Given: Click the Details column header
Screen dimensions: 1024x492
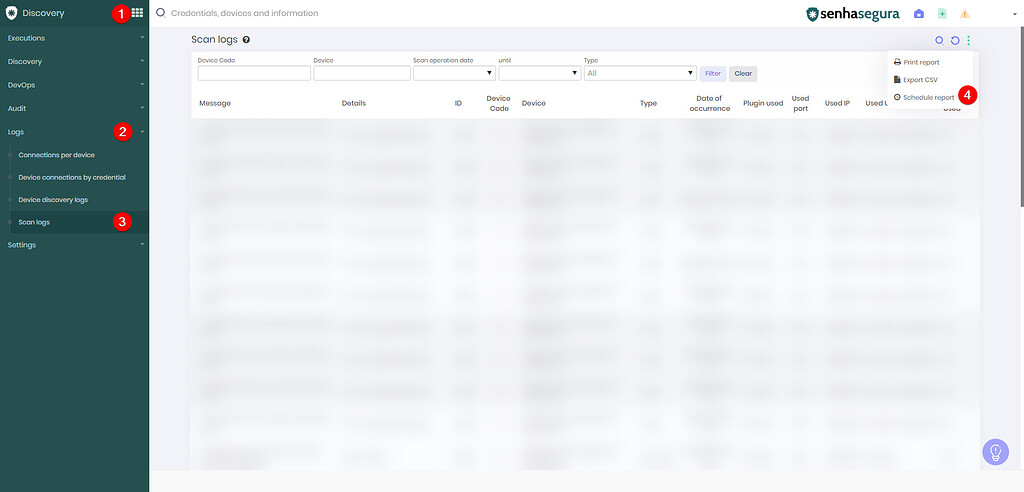Looking at the screenshot, I should (354, 103).
